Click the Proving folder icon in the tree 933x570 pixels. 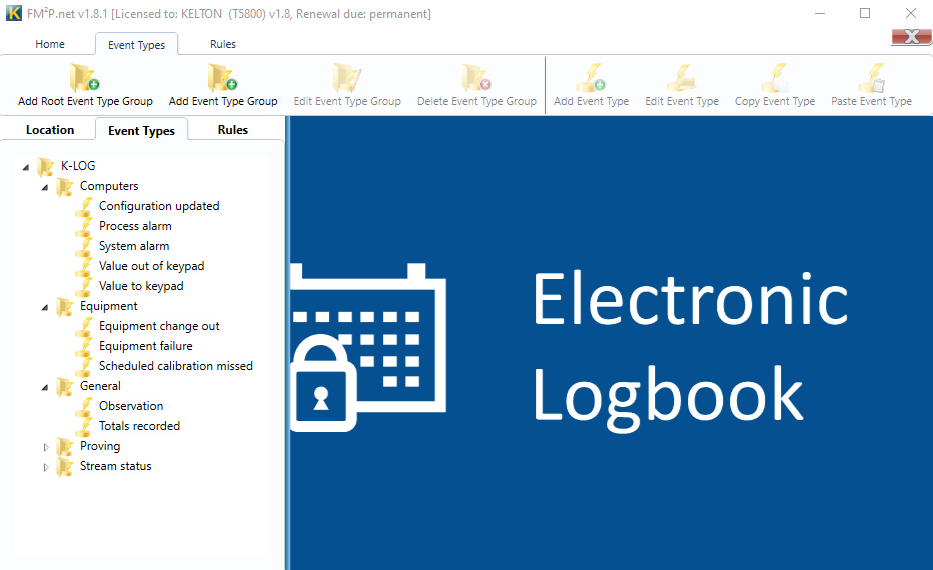pos(65,447)
